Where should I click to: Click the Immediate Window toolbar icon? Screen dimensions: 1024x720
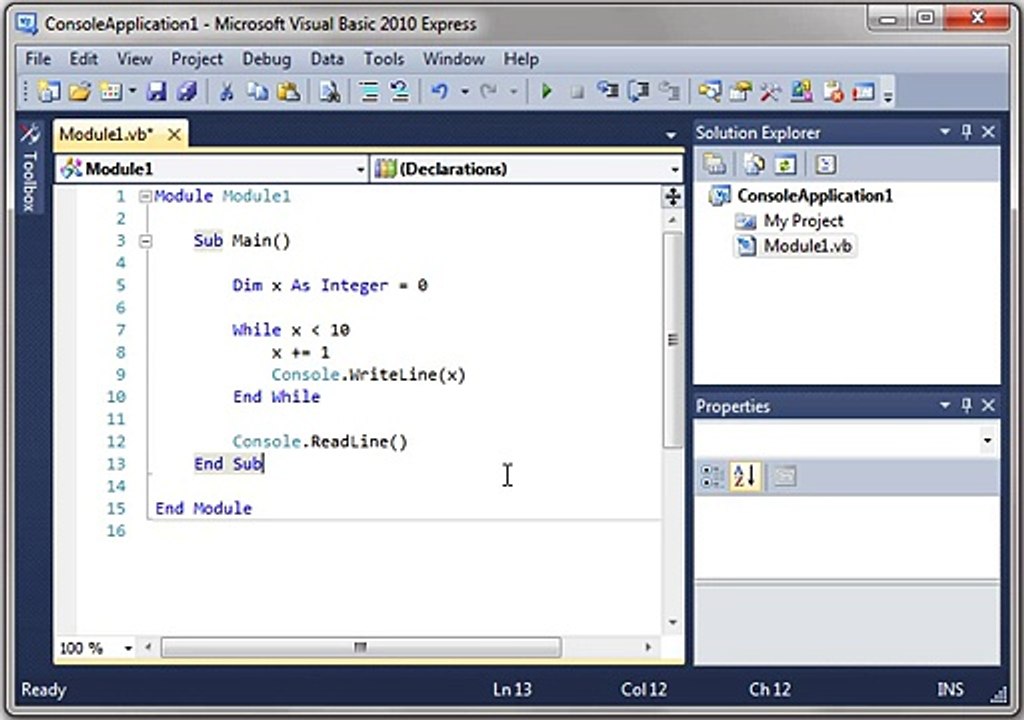point(863,91)
